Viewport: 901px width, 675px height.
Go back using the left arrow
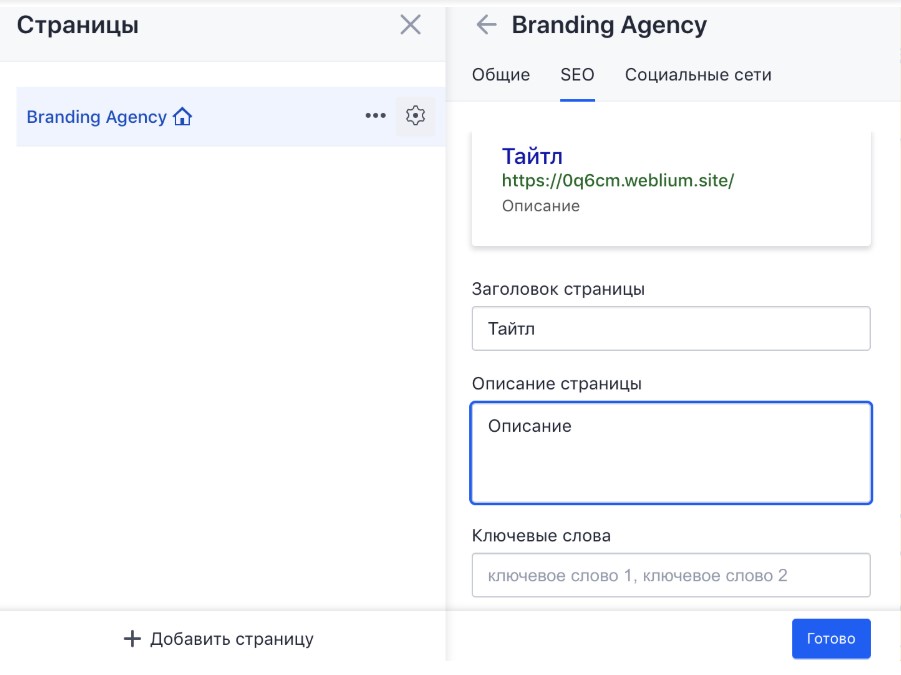[486, 26]
